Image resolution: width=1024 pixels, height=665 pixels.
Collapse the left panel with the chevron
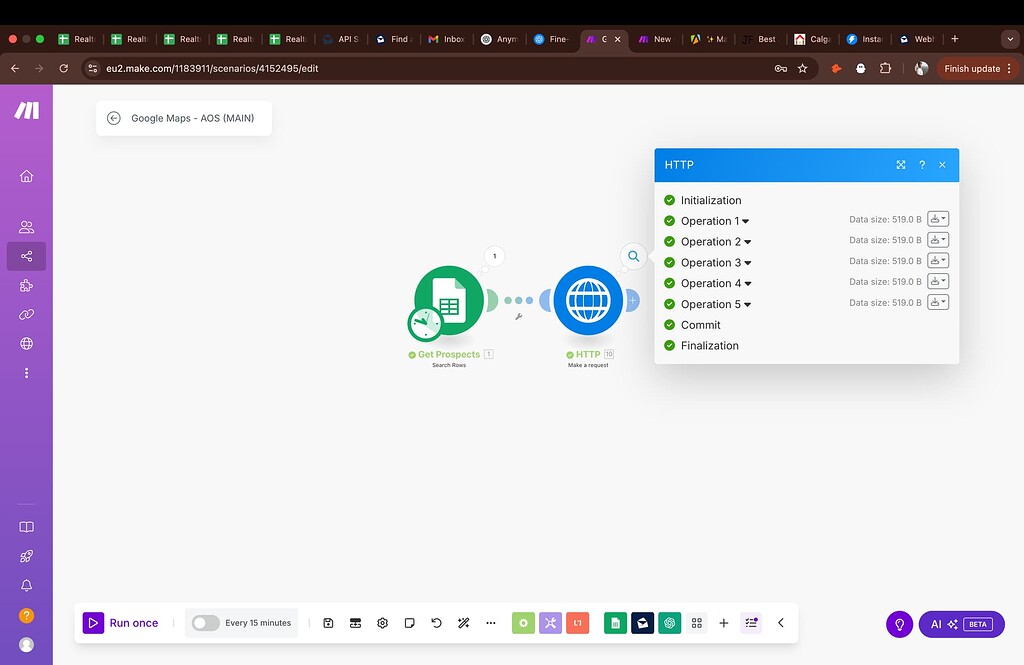[x=781, y=622]
